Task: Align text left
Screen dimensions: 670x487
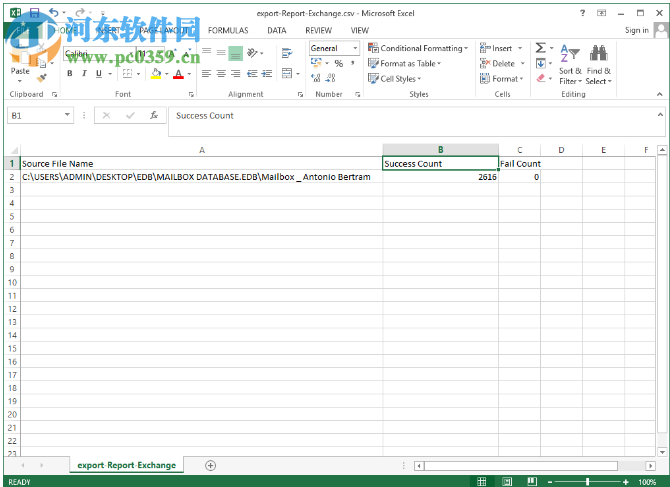Action: coord(206,74)
